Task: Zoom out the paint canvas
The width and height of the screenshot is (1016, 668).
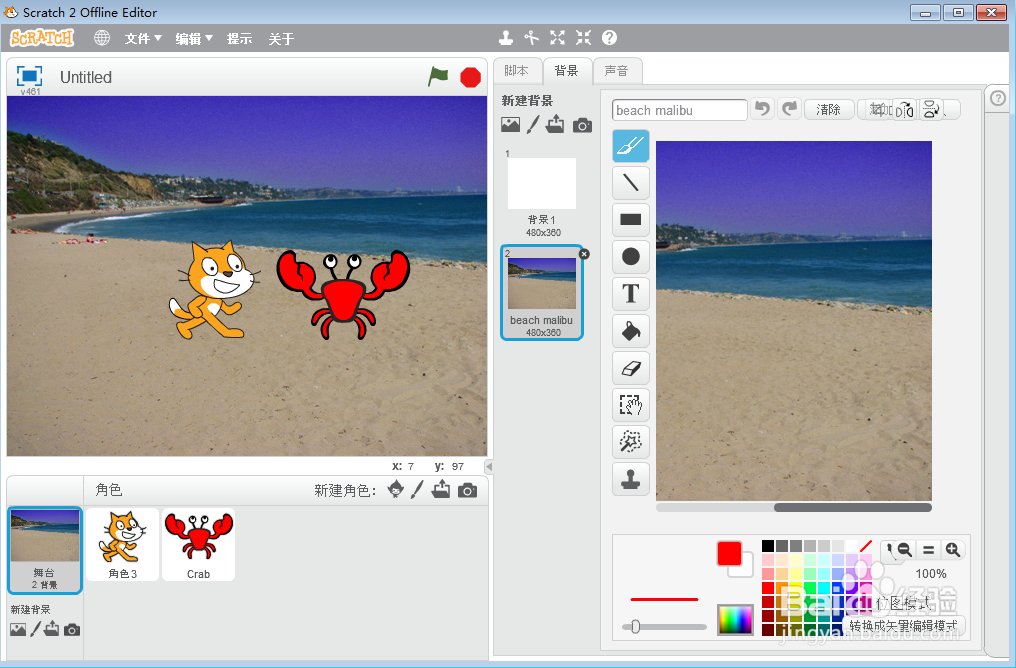Action: point(905,550)
